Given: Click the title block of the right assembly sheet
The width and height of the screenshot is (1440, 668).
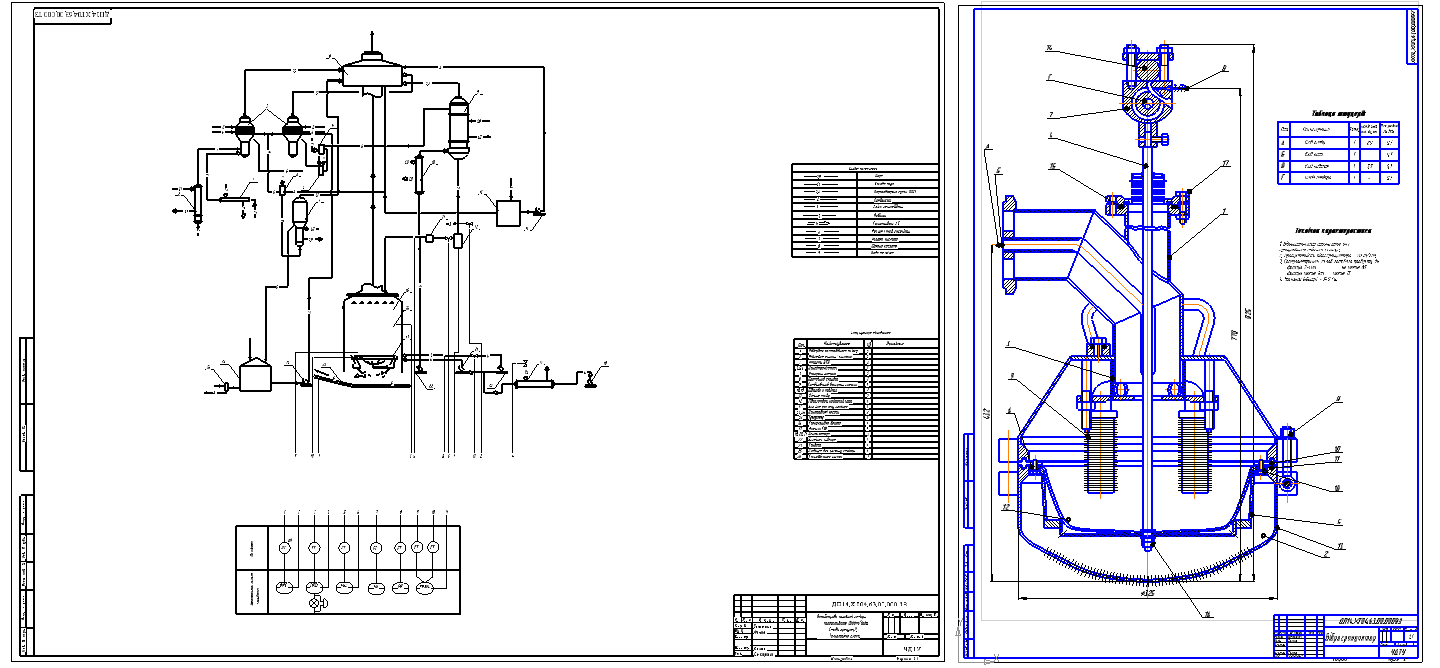Looking at the screenshot, I should pos(1345,636).
